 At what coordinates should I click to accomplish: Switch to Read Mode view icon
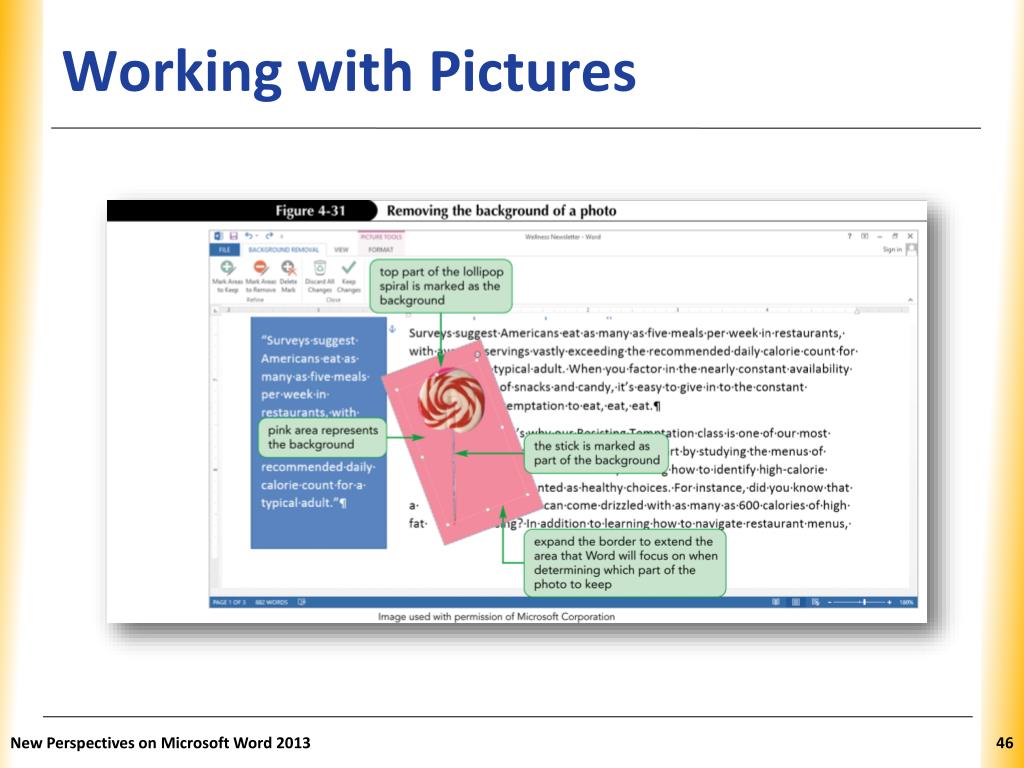pyautogui.click(x=776, y=602)
